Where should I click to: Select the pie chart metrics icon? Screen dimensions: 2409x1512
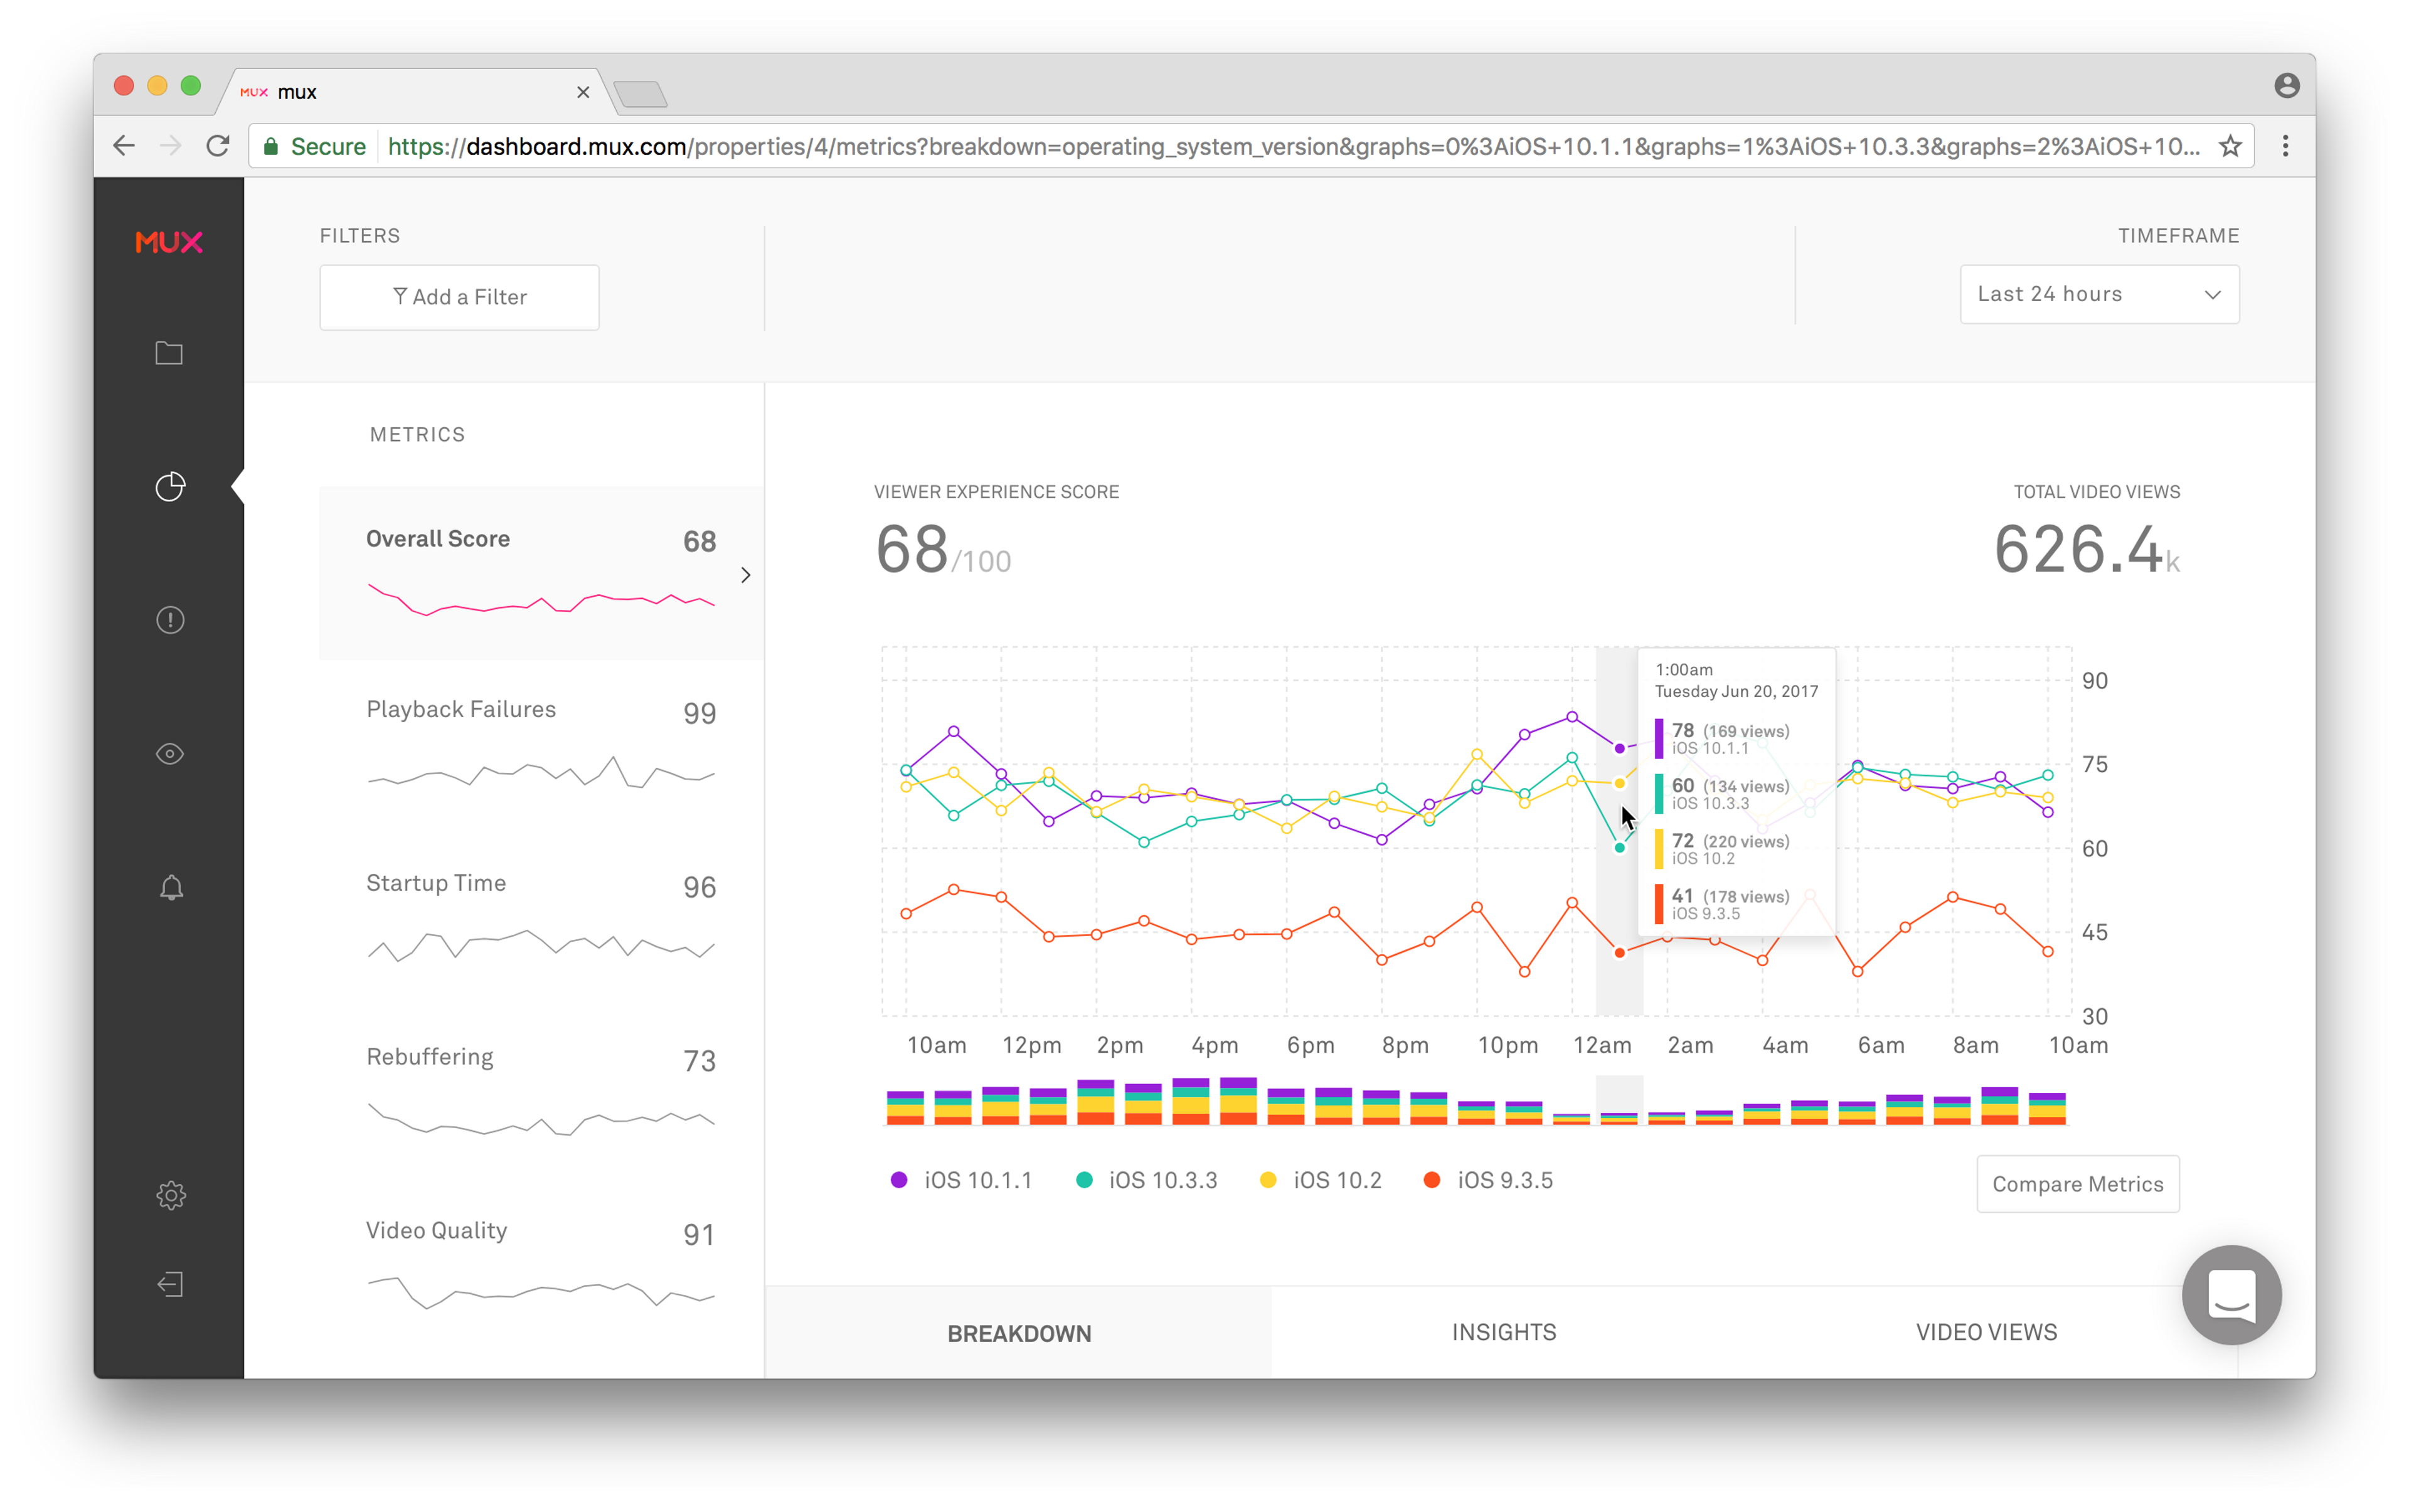tap(170, 487)
